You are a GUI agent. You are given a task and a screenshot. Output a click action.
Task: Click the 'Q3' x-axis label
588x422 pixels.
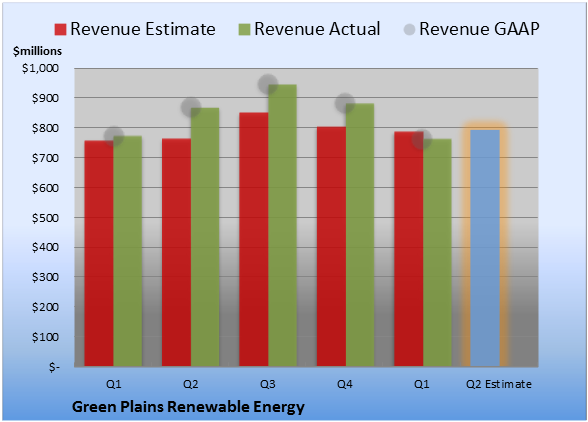pos(268,384)
